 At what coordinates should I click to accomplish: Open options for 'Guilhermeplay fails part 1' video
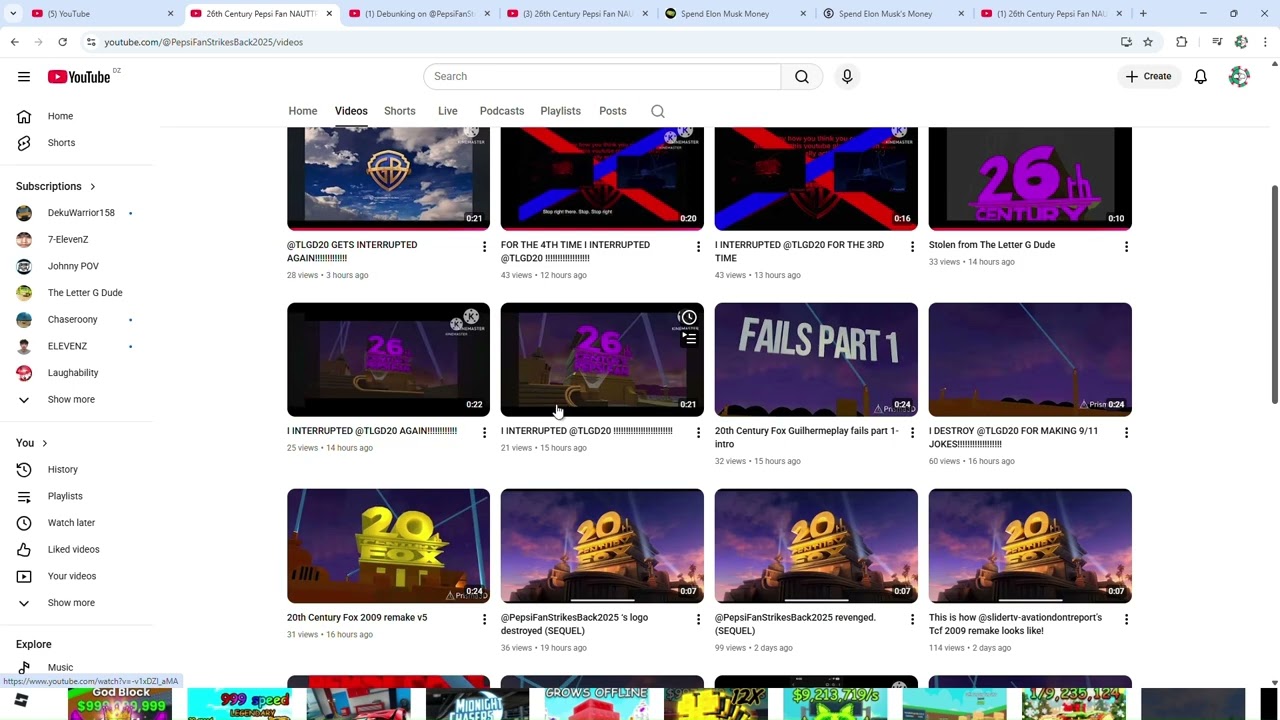coord(912,432)
